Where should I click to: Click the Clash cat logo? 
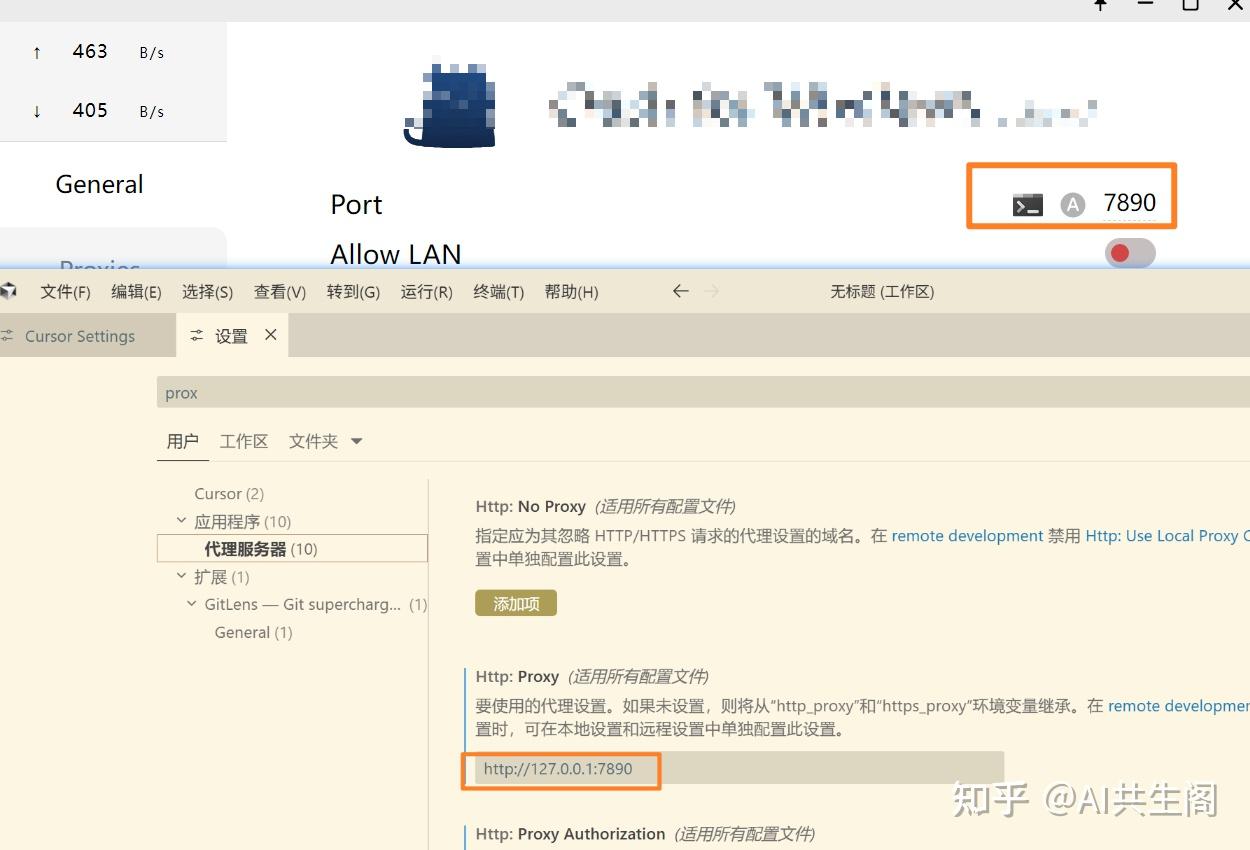[452, 105]
